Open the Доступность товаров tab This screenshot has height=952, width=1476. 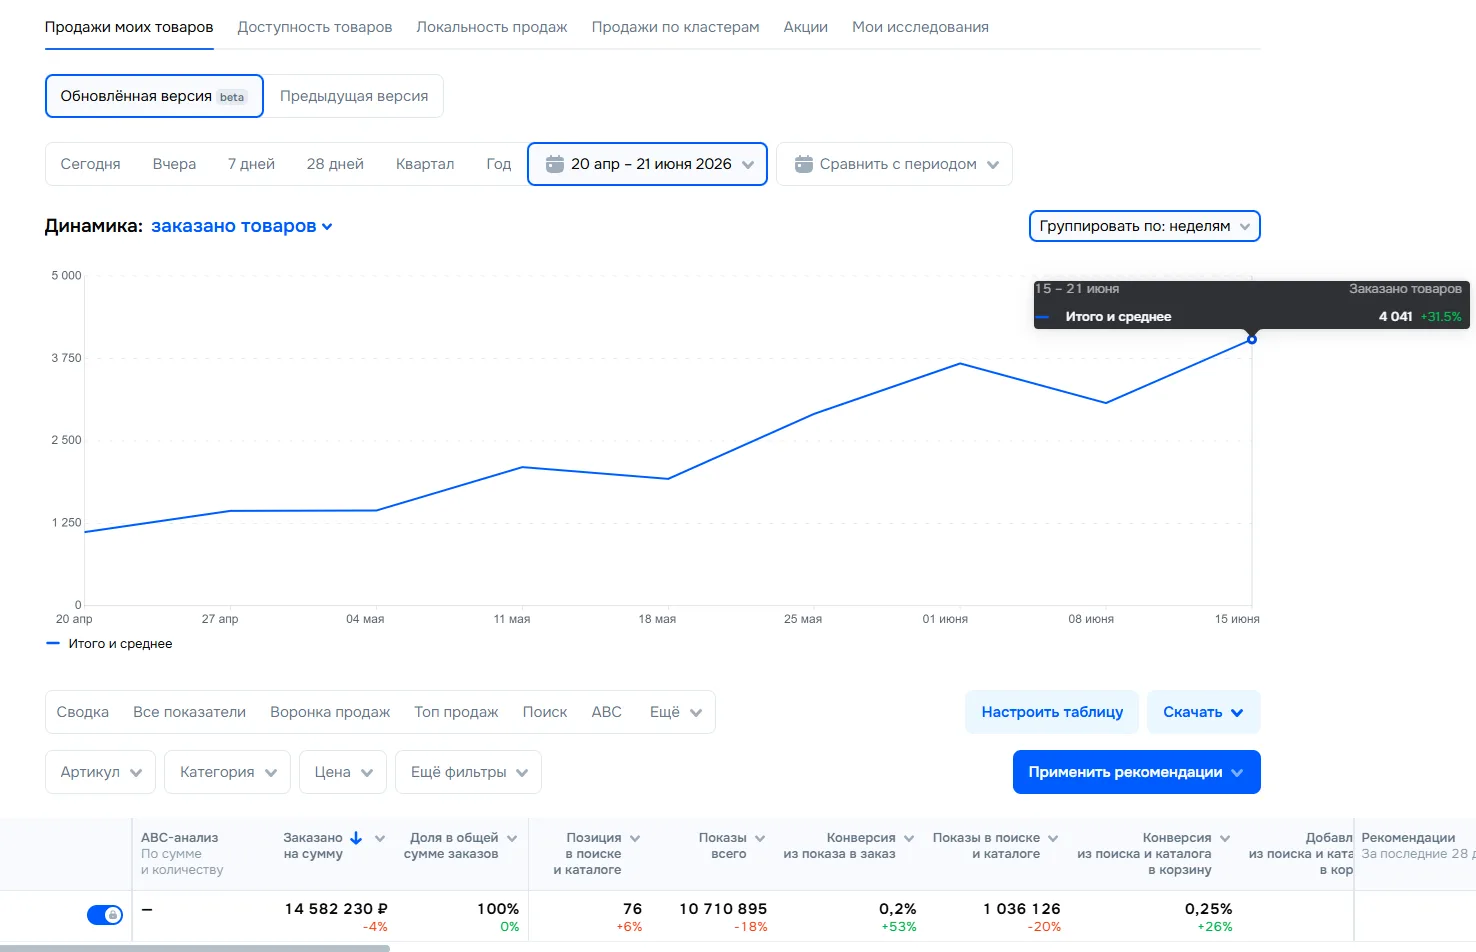pos(314,27)
